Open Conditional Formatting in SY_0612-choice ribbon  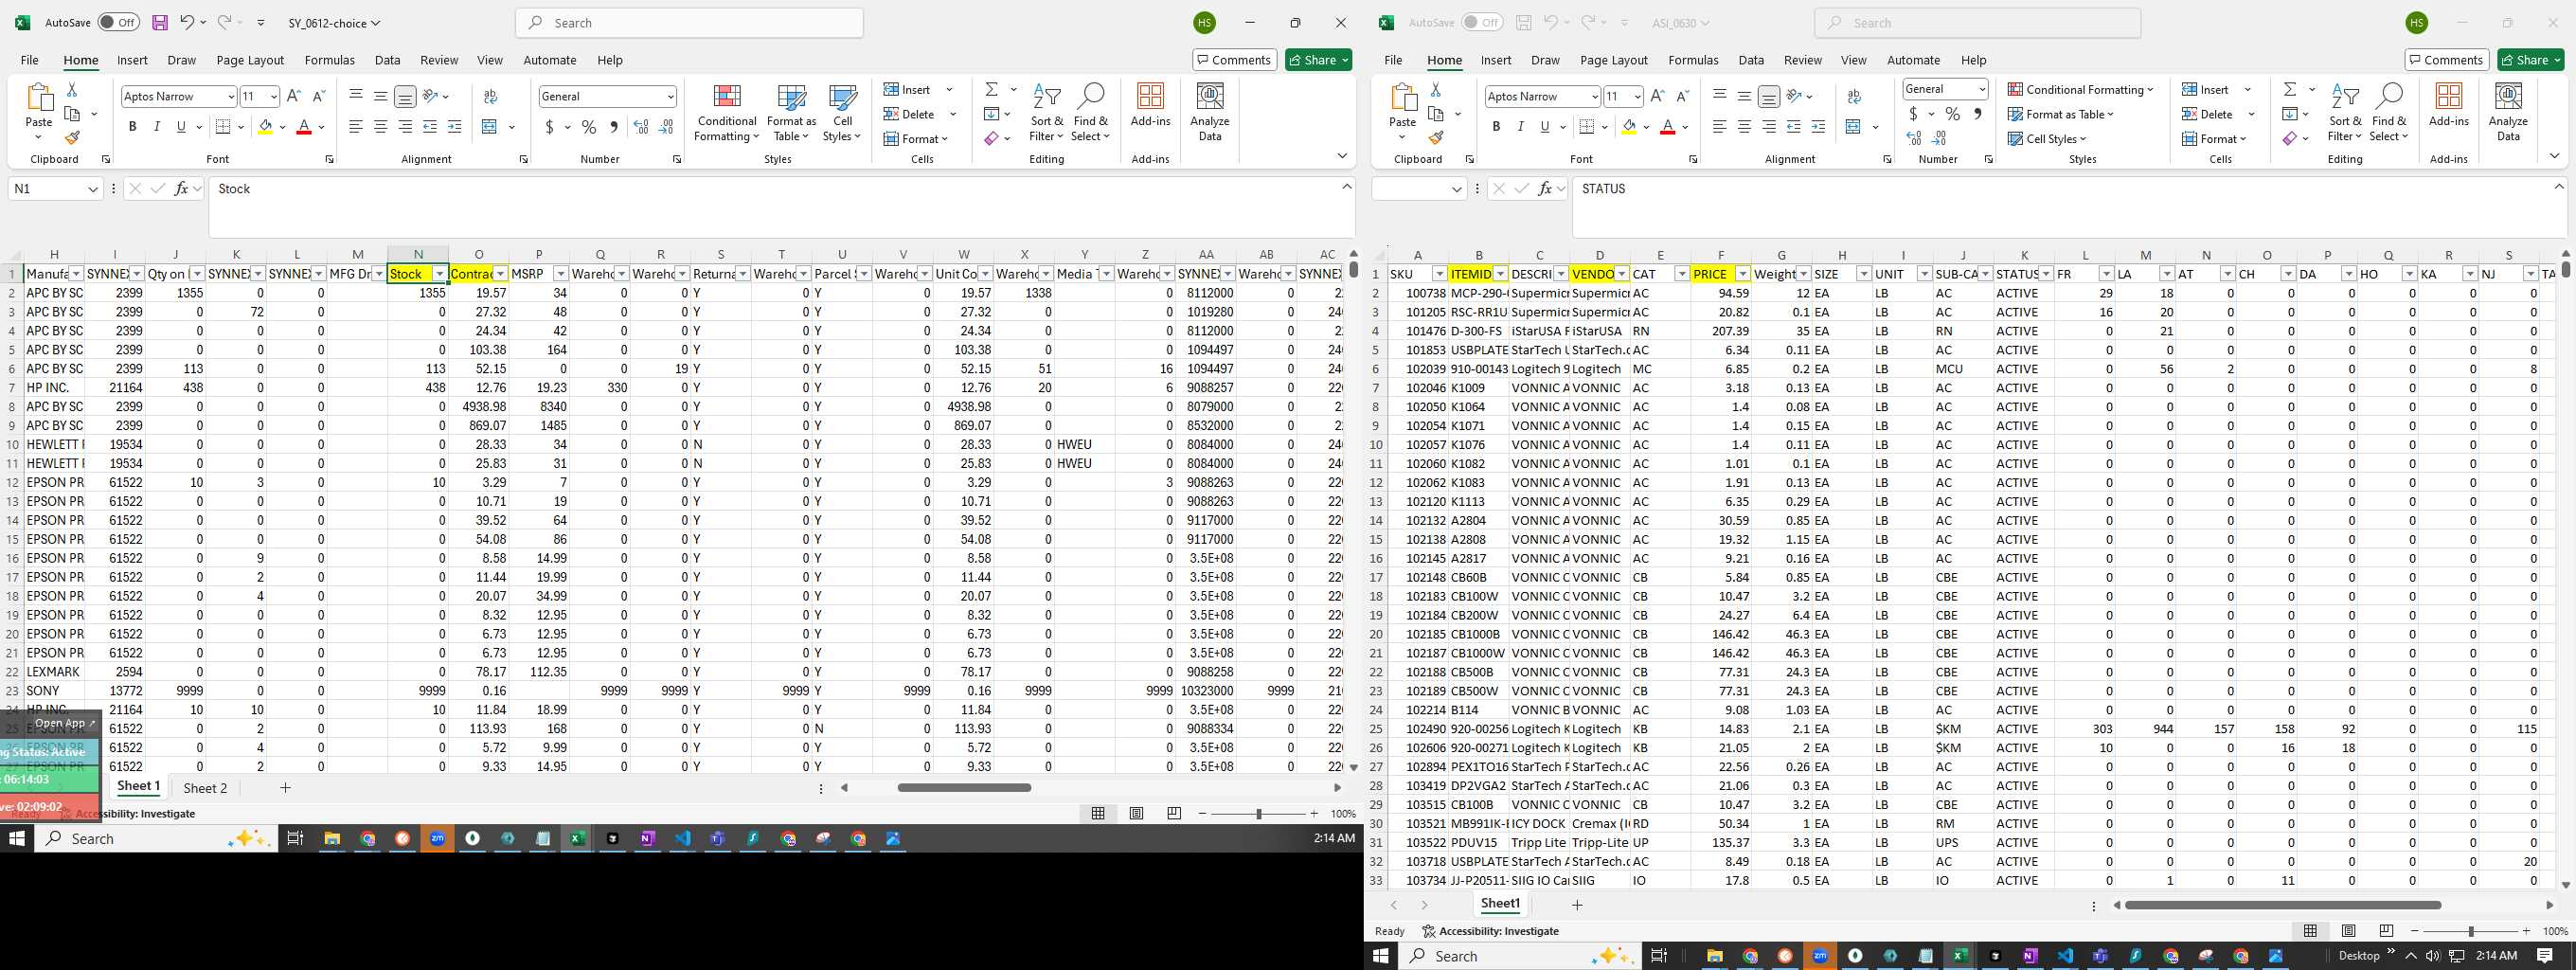727,112
